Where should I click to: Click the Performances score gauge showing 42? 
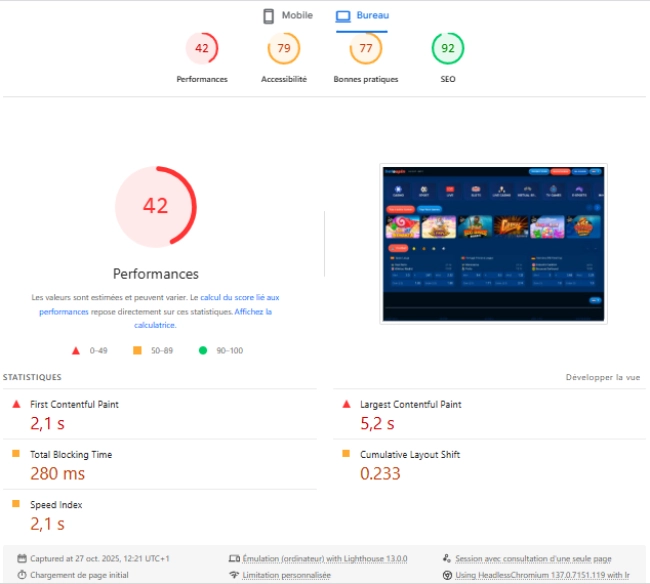(202, 48)
